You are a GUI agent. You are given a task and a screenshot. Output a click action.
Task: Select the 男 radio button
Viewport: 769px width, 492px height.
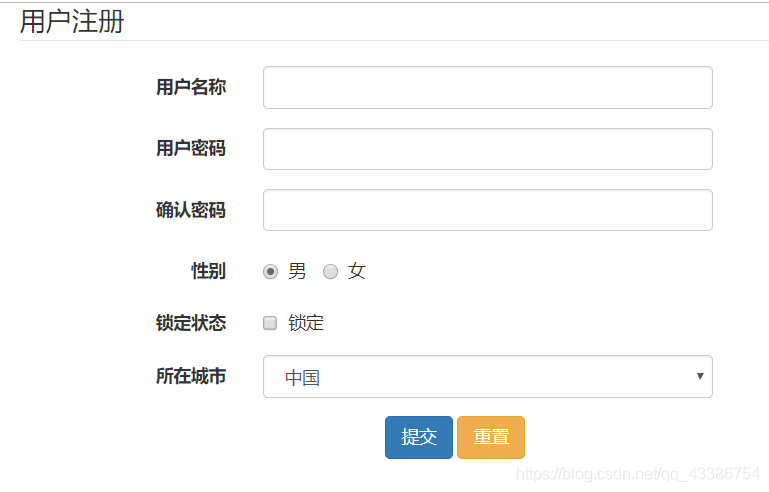[270, 271]
